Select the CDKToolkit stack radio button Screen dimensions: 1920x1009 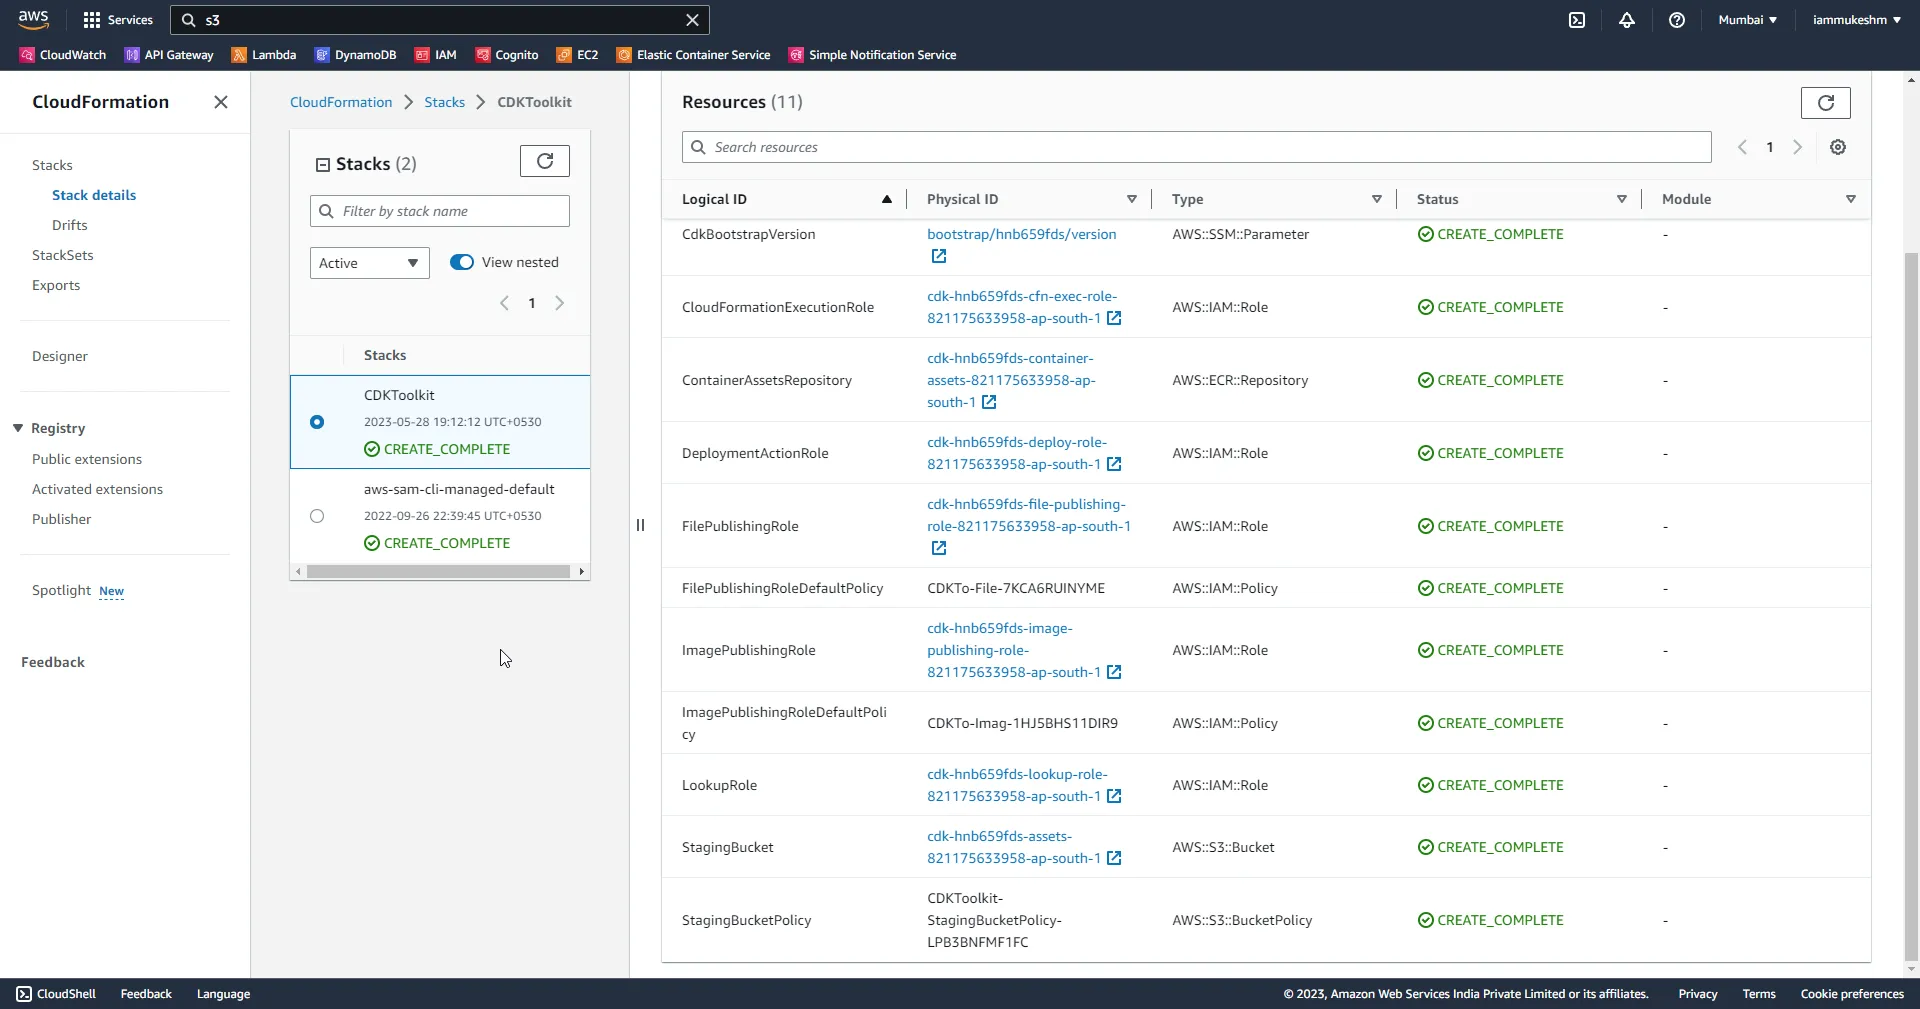[x=316, y=422]
